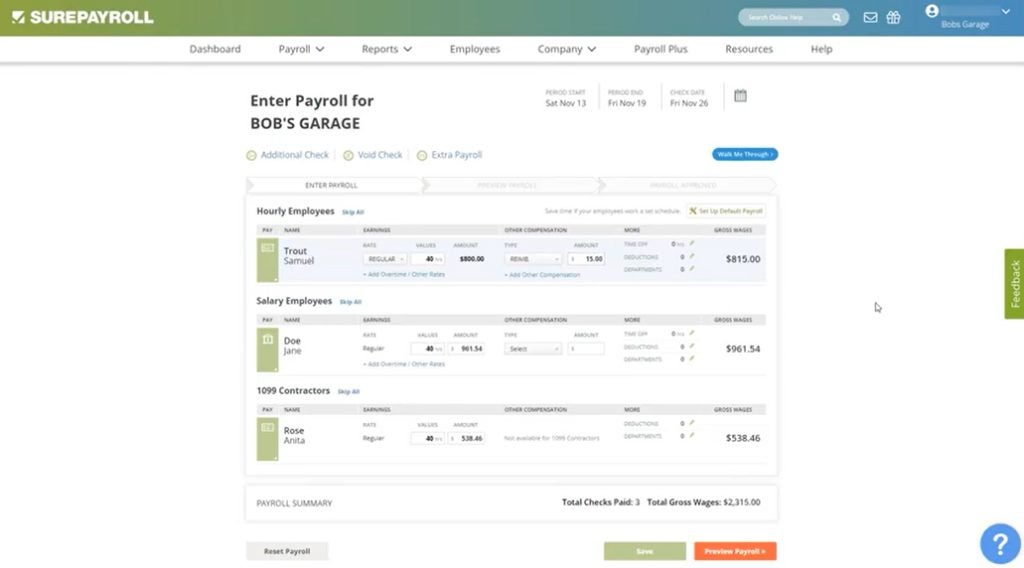1024x568 pixels.
Task: Click gross wages $815.00 value
Action: [743, 259]
